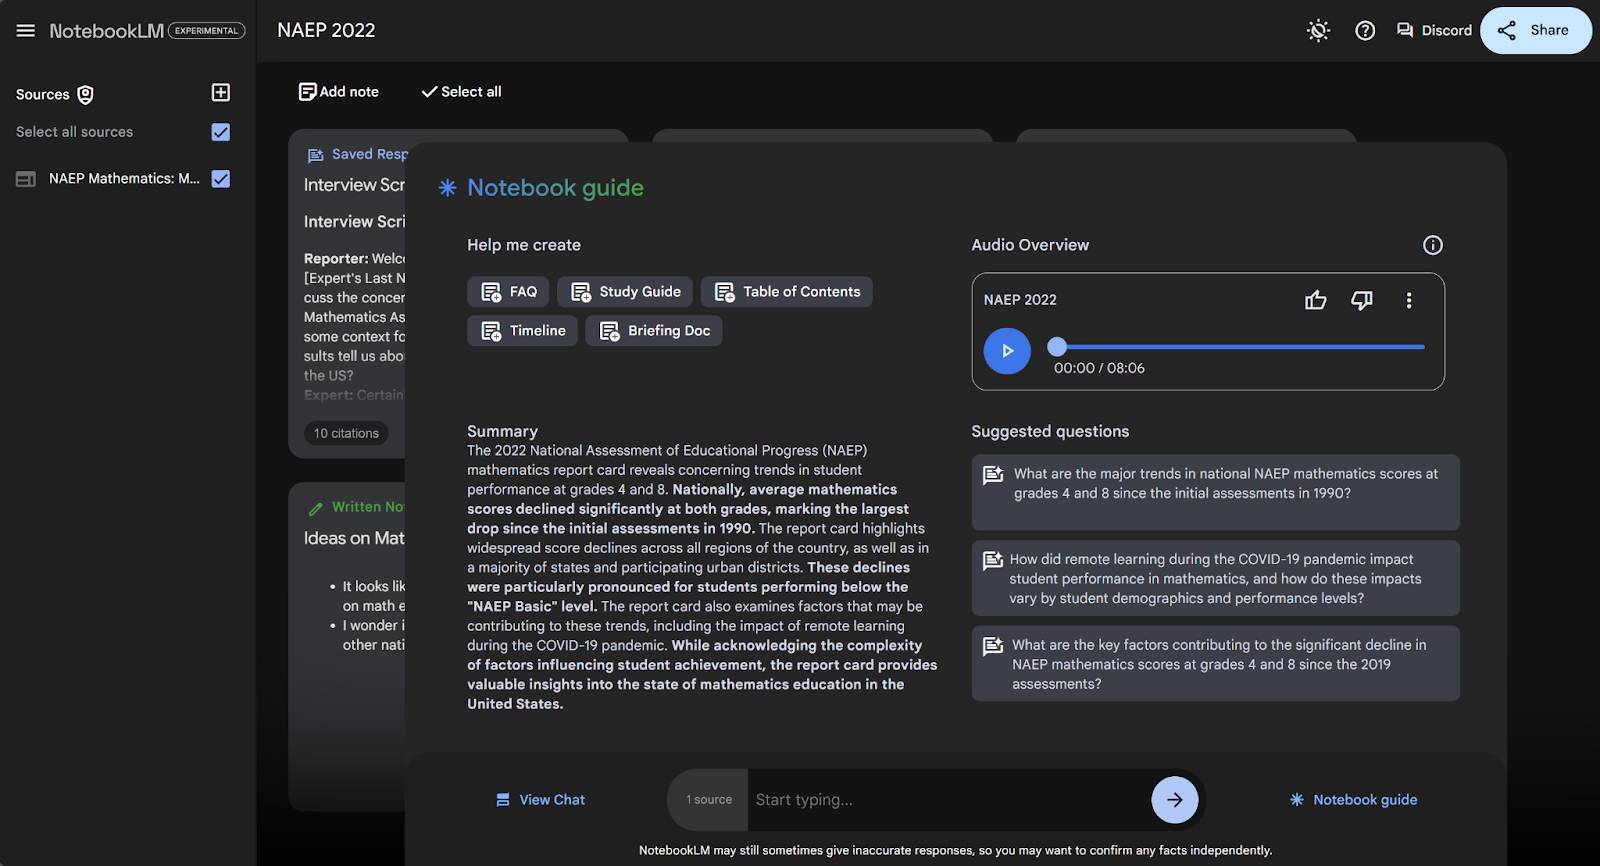This screenshot has height=866, width=1600.
Task: Open Audio Overview info icon
Action: [1433, 245]
